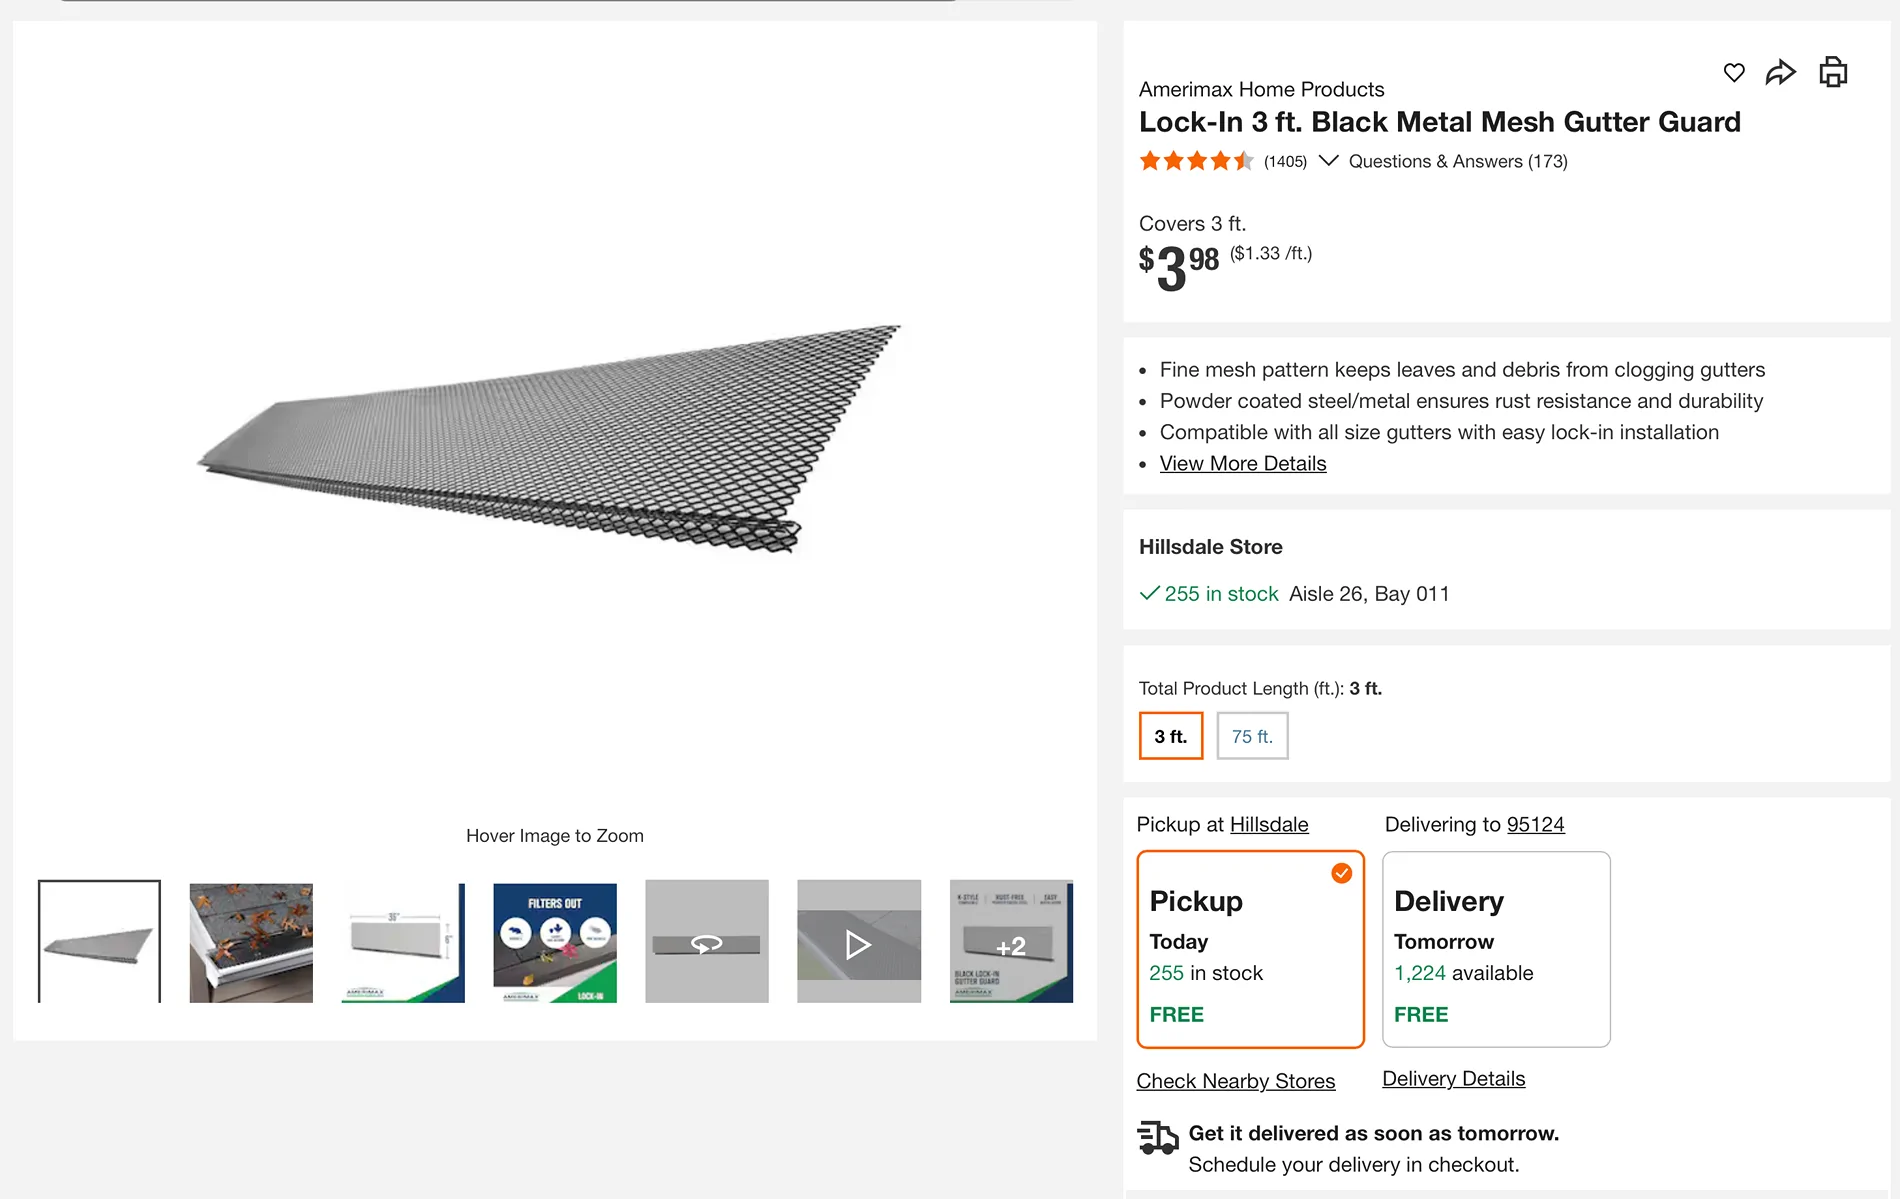Choose the 75 ft. length option
Viewport: 1900px width, 1199px height.
click(1252, 736)
